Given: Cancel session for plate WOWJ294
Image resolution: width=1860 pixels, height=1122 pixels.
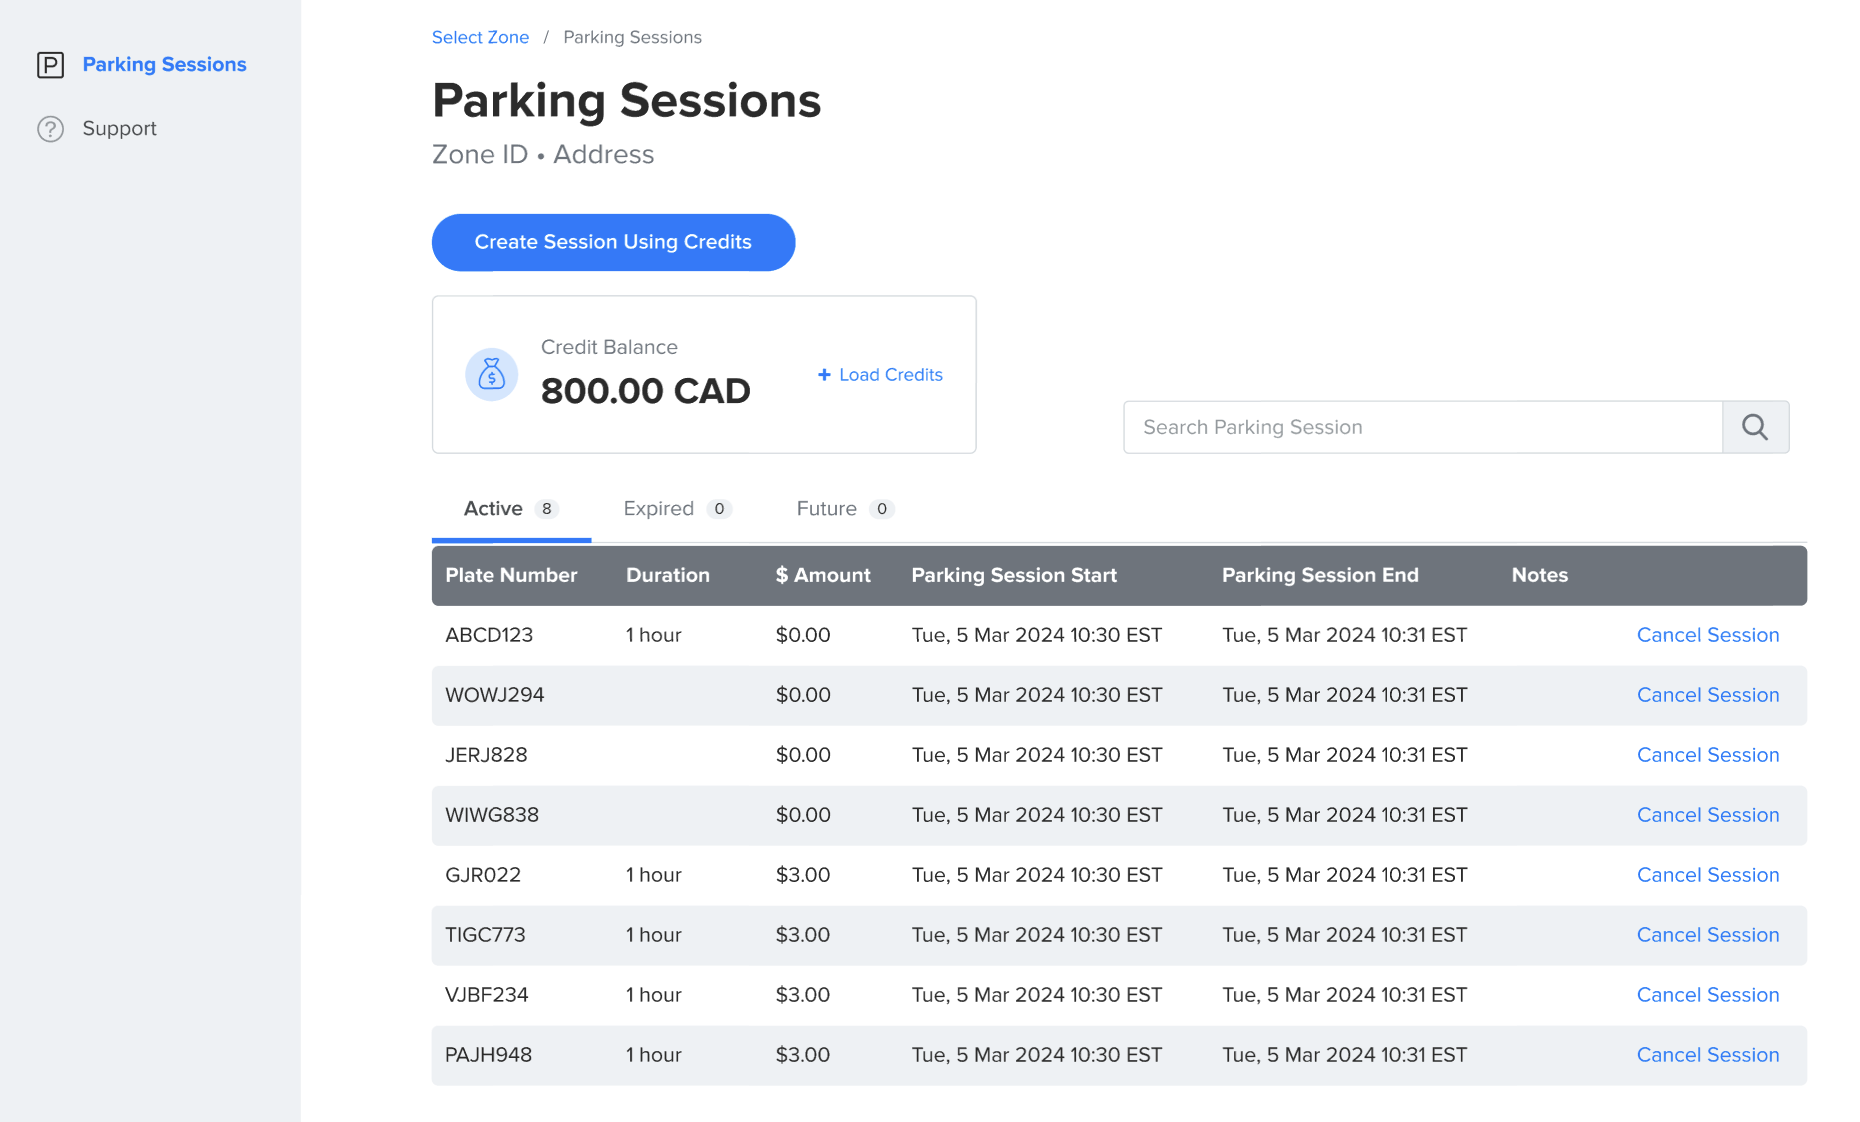Looking at the screenshot, I should [x=1707, y=695].
